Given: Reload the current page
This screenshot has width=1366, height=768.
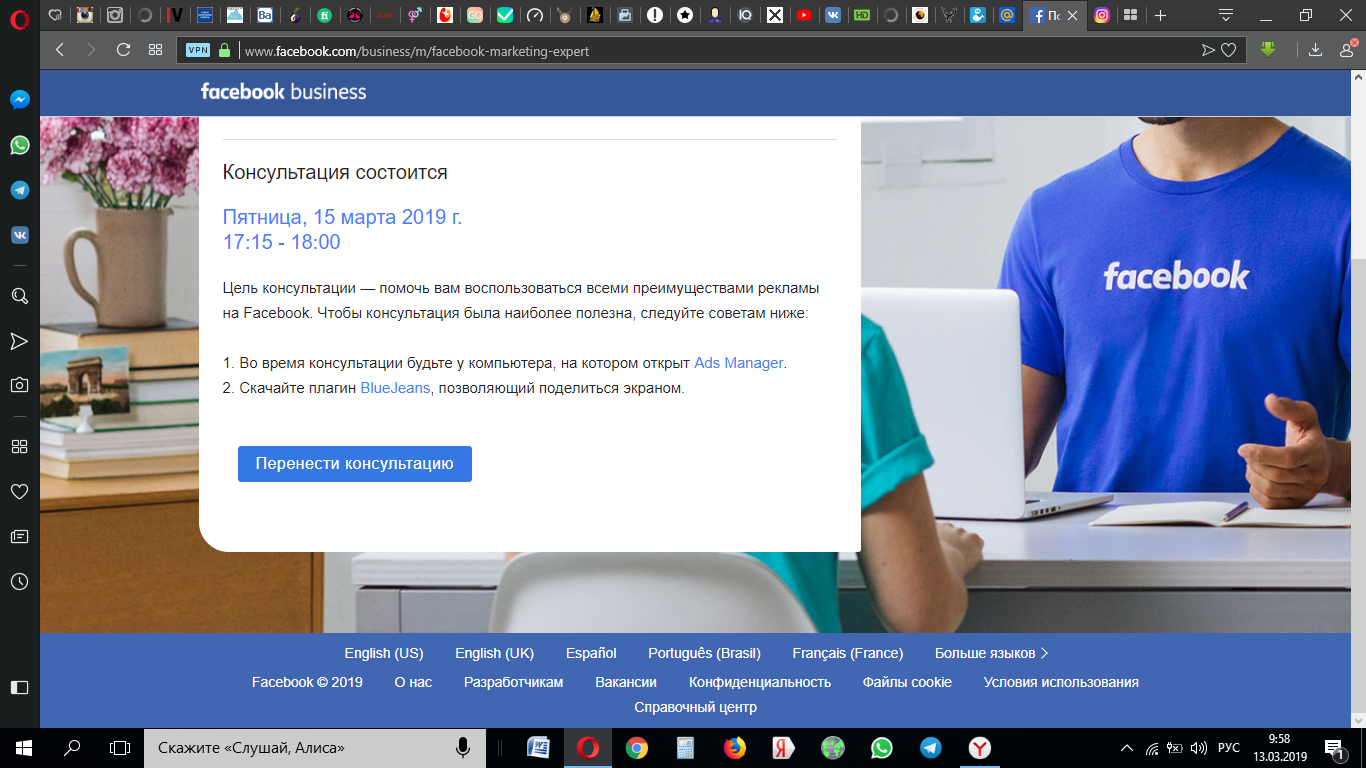Looking at the screenshot, I should click(124, 50).
